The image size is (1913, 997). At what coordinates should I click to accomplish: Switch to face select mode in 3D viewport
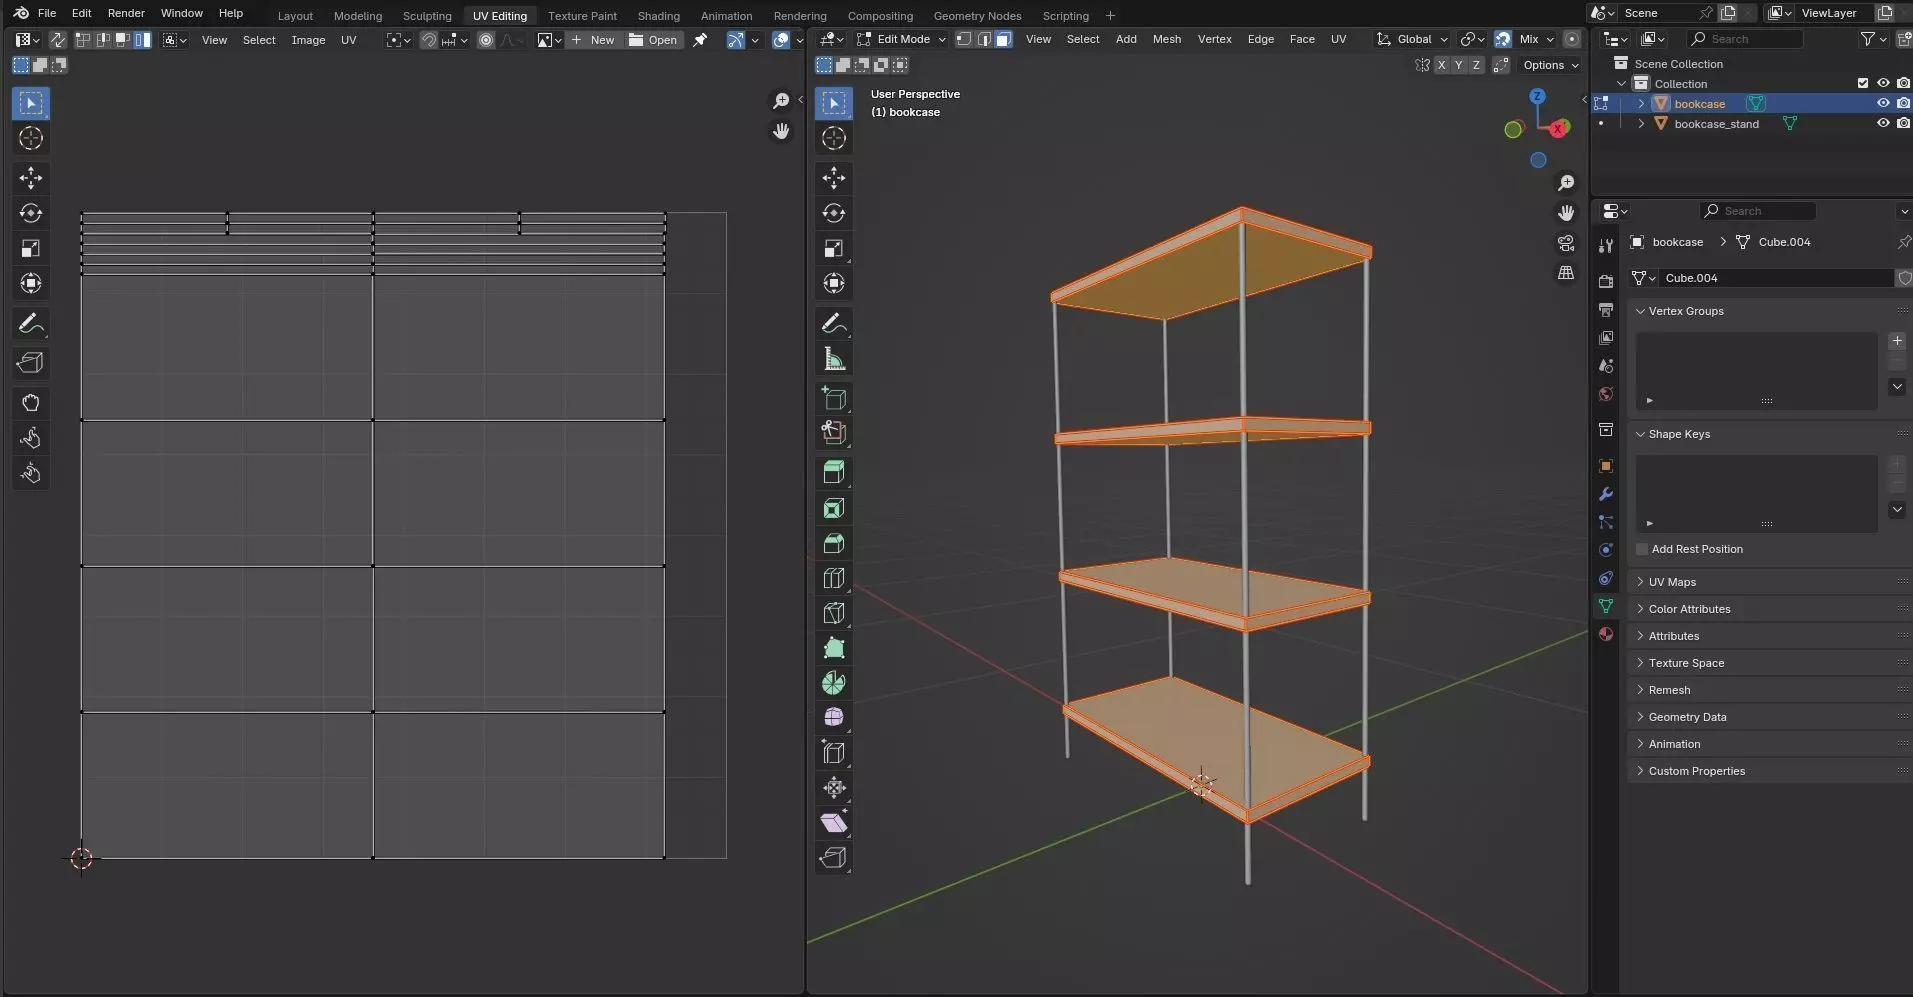point(1004,39)
